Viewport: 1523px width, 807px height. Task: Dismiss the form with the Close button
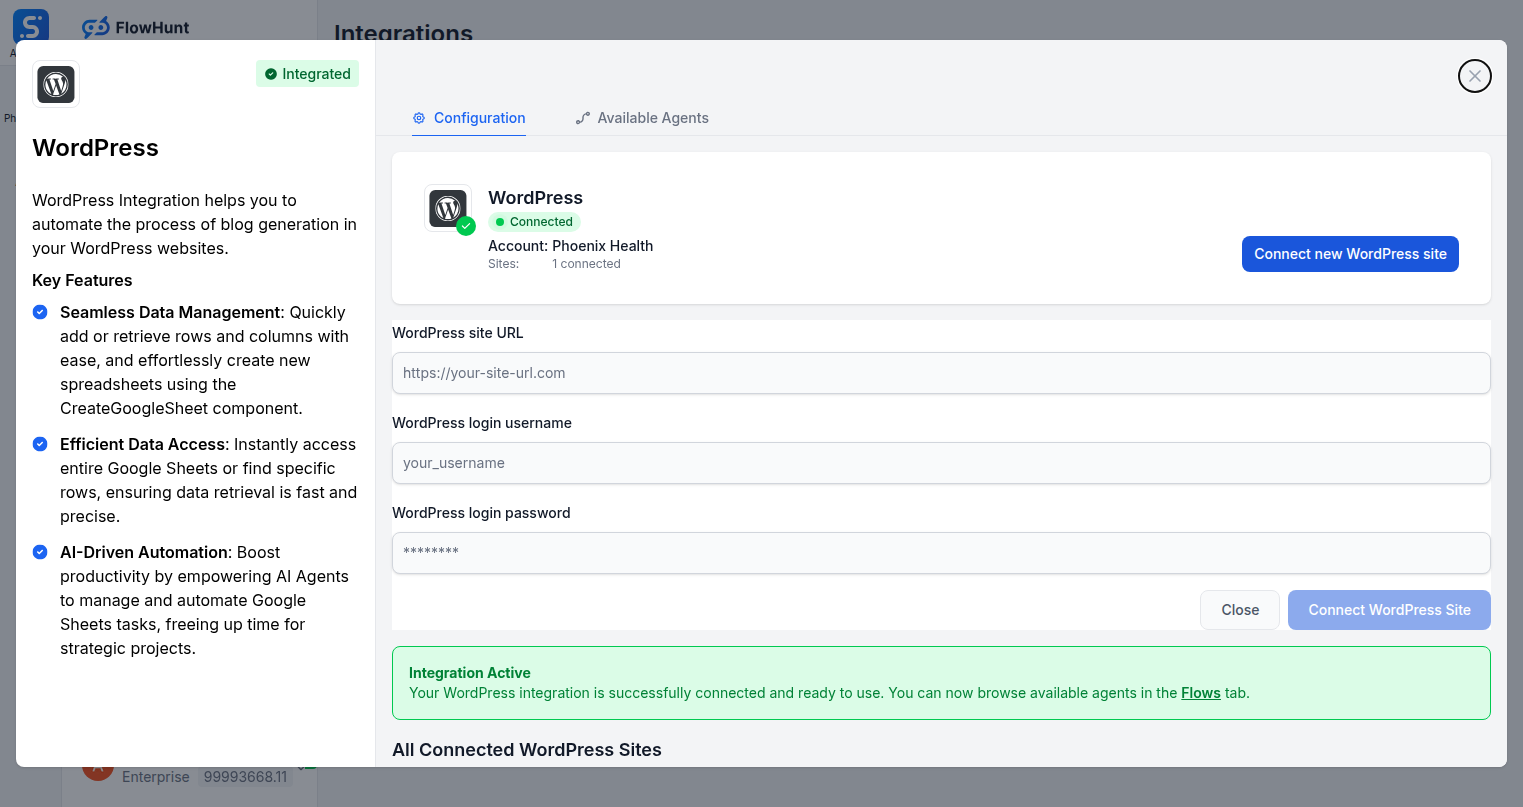1239,609
